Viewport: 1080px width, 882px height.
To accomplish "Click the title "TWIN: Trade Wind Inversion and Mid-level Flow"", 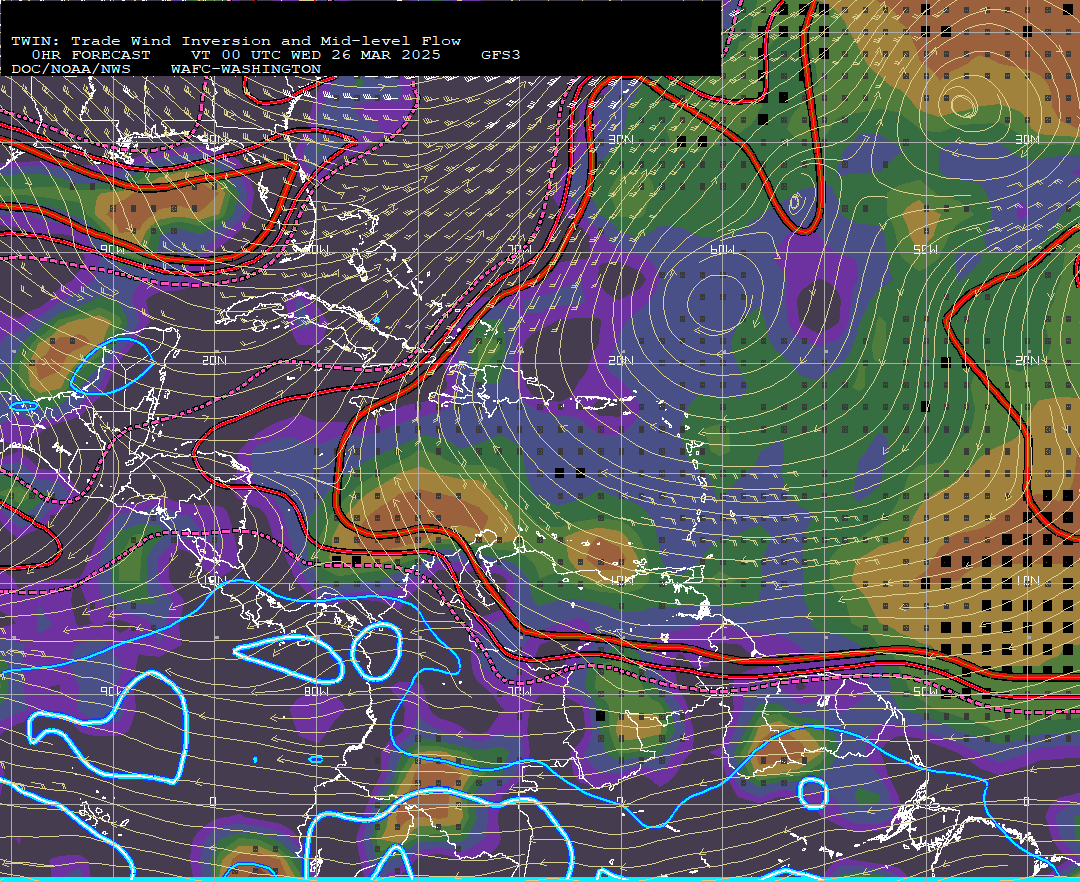I will tap(236, 41).
